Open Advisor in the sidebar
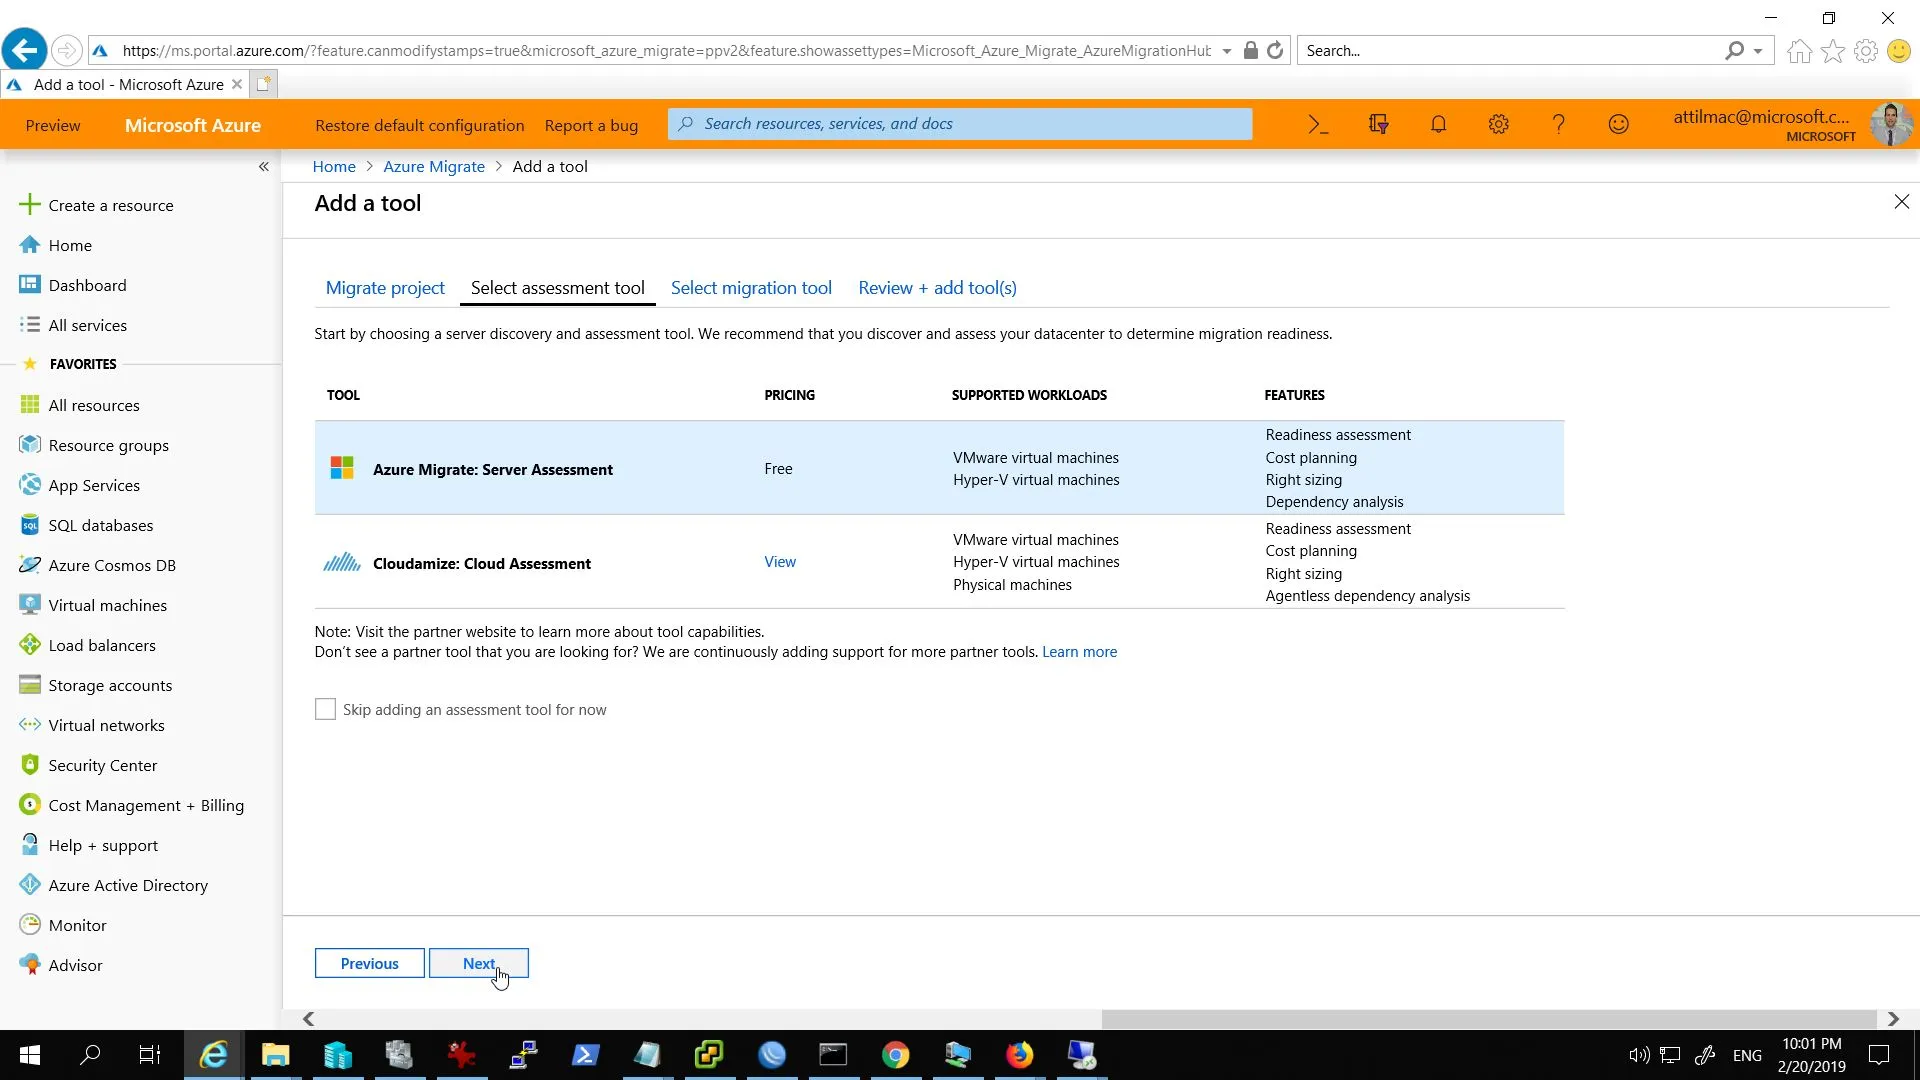This screenshot has width=1920, height=1080. point(75,965)
